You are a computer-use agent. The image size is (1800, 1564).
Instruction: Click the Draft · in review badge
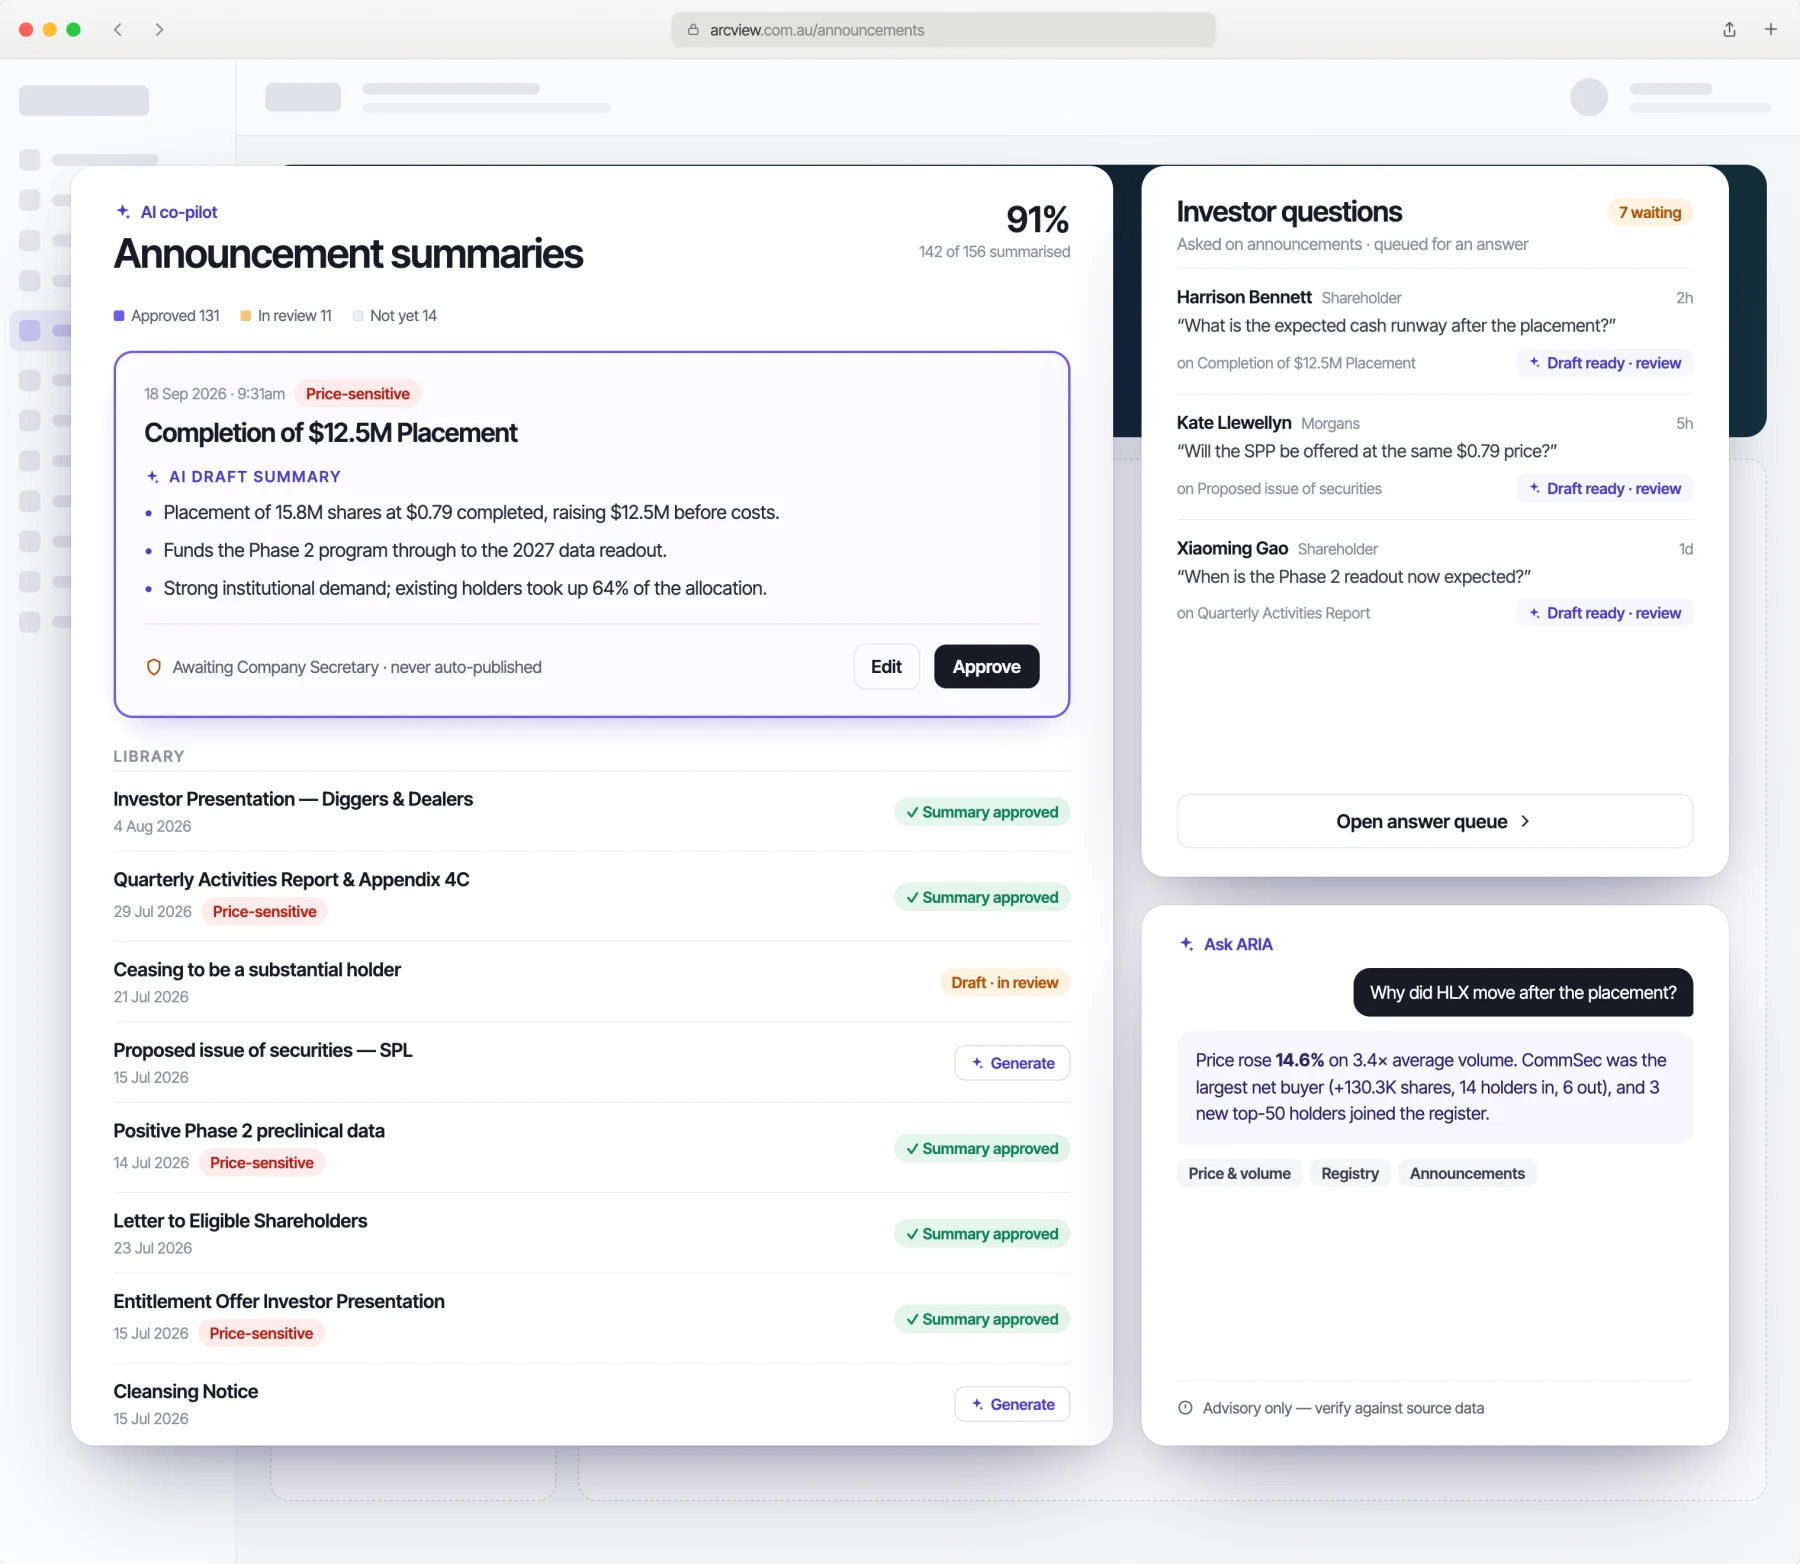(x=1004, y=982)
